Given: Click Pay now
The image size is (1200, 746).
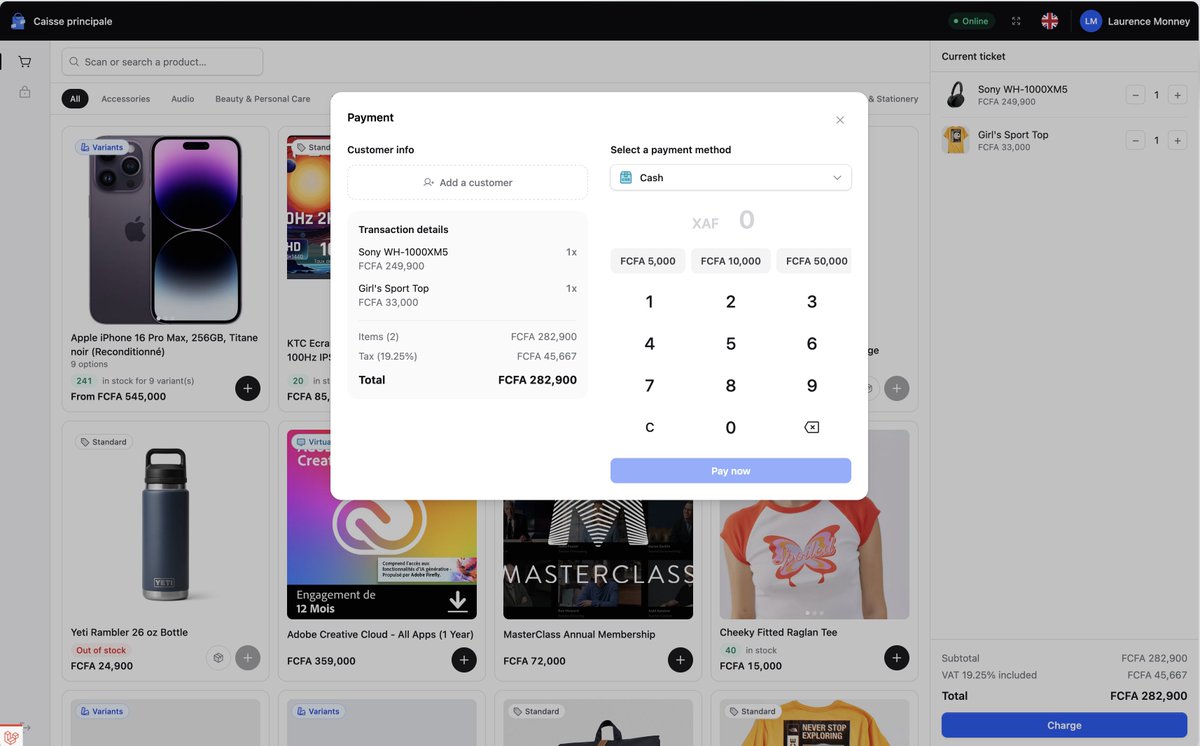Looking at the screenshot, I should (731, 471).
